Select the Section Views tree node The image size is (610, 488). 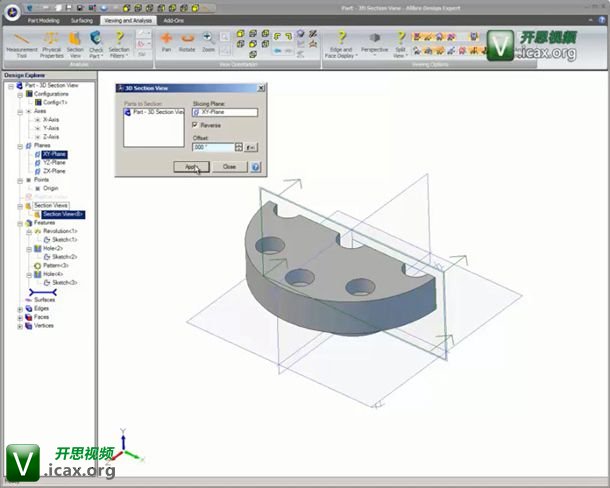tap(51, 205)
